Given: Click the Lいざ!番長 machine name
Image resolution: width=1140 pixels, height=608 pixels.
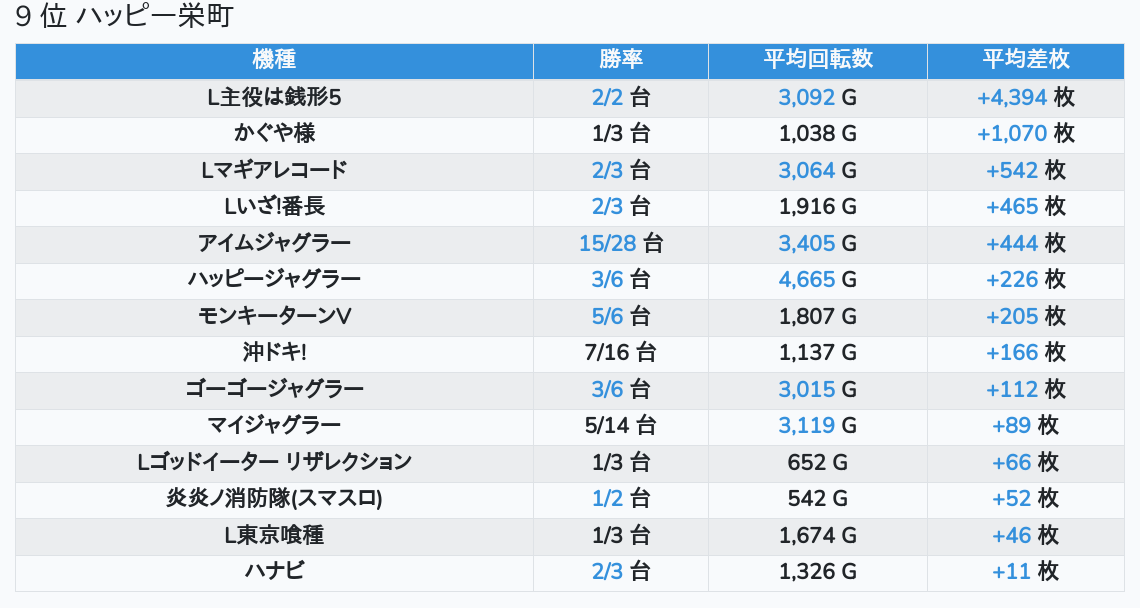Looking at the screenshot, I should pyautogui.click(x=274, y=207).
